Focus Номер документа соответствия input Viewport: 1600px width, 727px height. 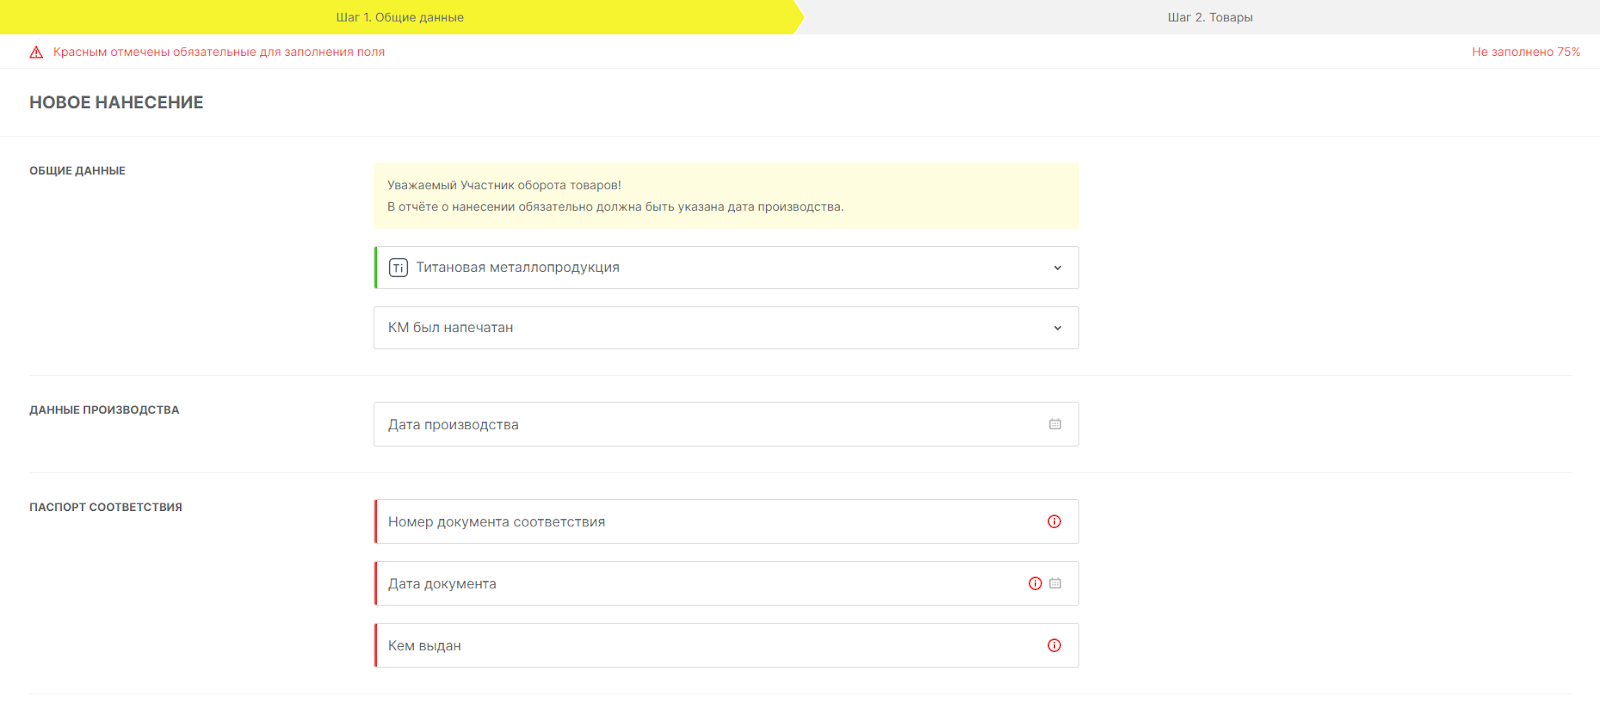click(x=726, y=521)
